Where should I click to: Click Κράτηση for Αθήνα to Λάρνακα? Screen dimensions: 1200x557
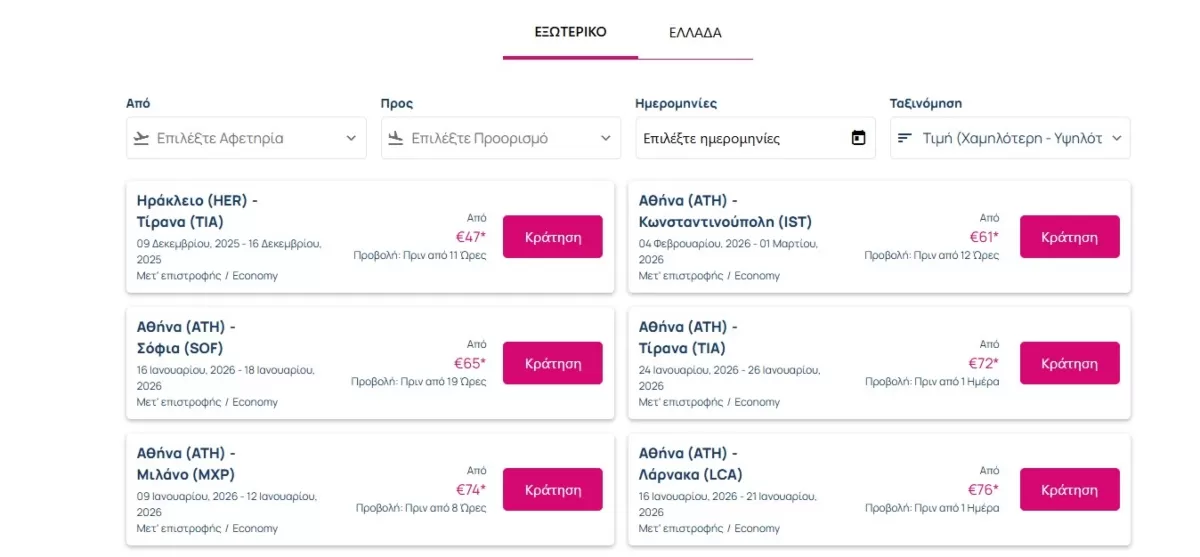coord(1070,490)
